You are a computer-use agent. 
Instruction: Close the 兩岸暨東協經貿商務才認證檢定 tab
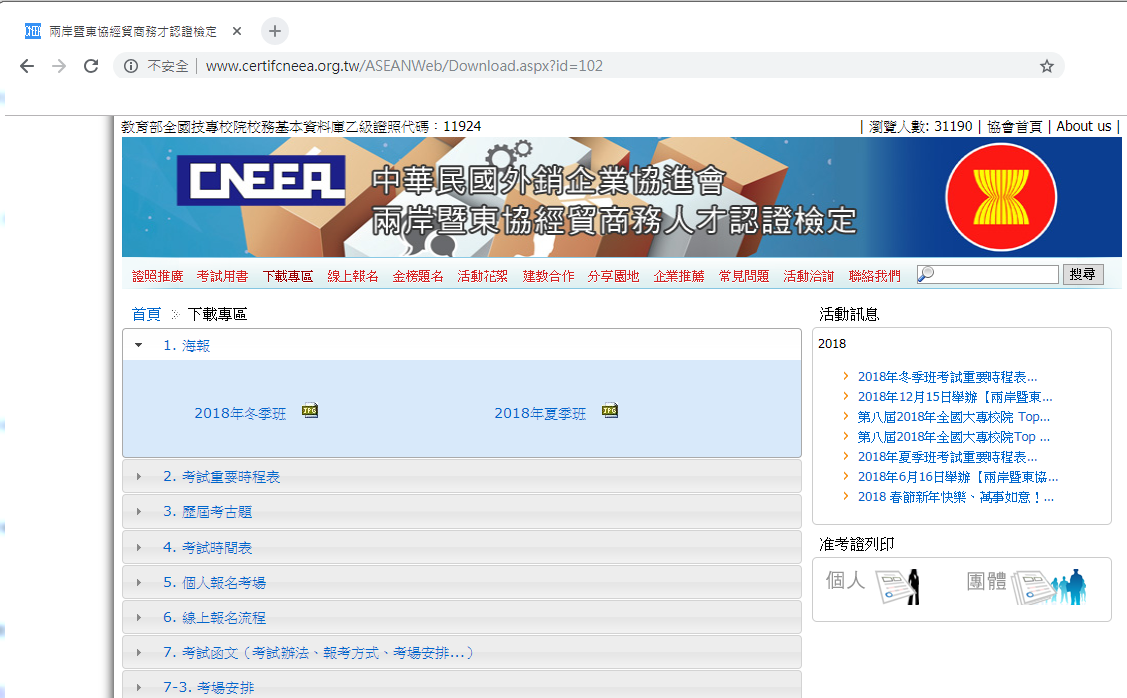click(x=237, y=31)
